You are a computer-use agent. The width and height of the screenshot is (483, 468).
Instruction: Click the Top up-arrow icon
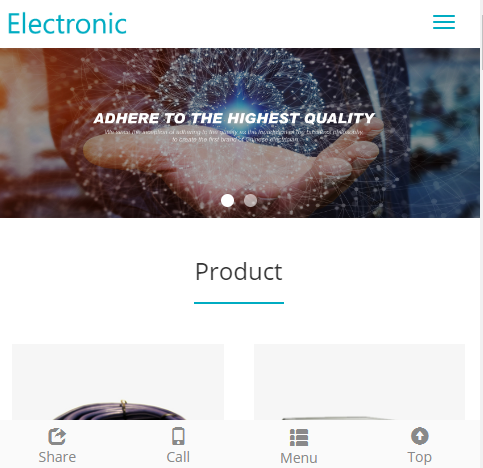(x=420, y=436)
